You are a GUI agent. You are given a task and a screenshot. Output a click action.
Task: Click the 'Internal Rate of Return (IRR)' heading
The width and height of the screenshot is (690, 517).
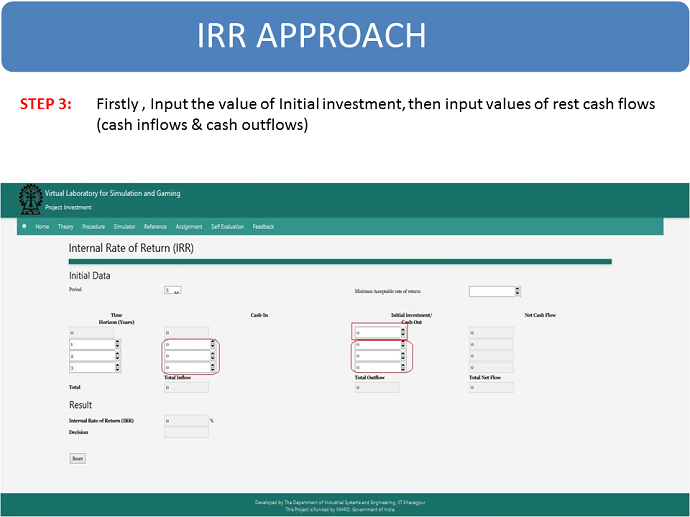131,248
